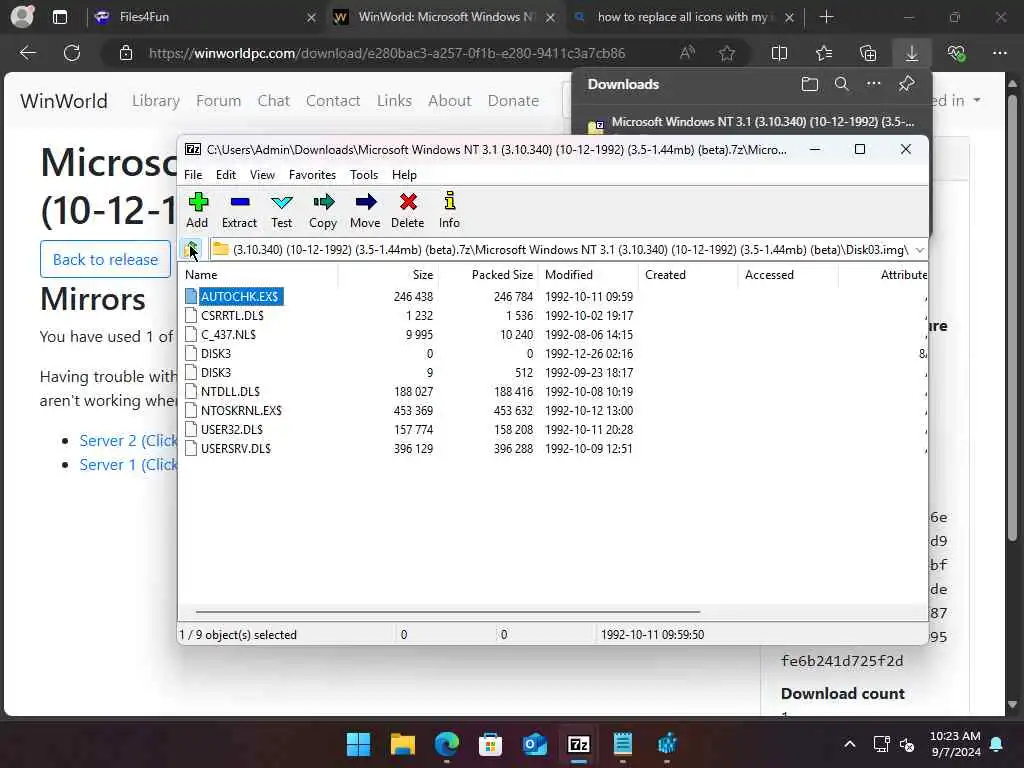Expand 7-Zip address path dropdown
The height and width of the screenshot is (768, 1024).
(x=920, y=250)
